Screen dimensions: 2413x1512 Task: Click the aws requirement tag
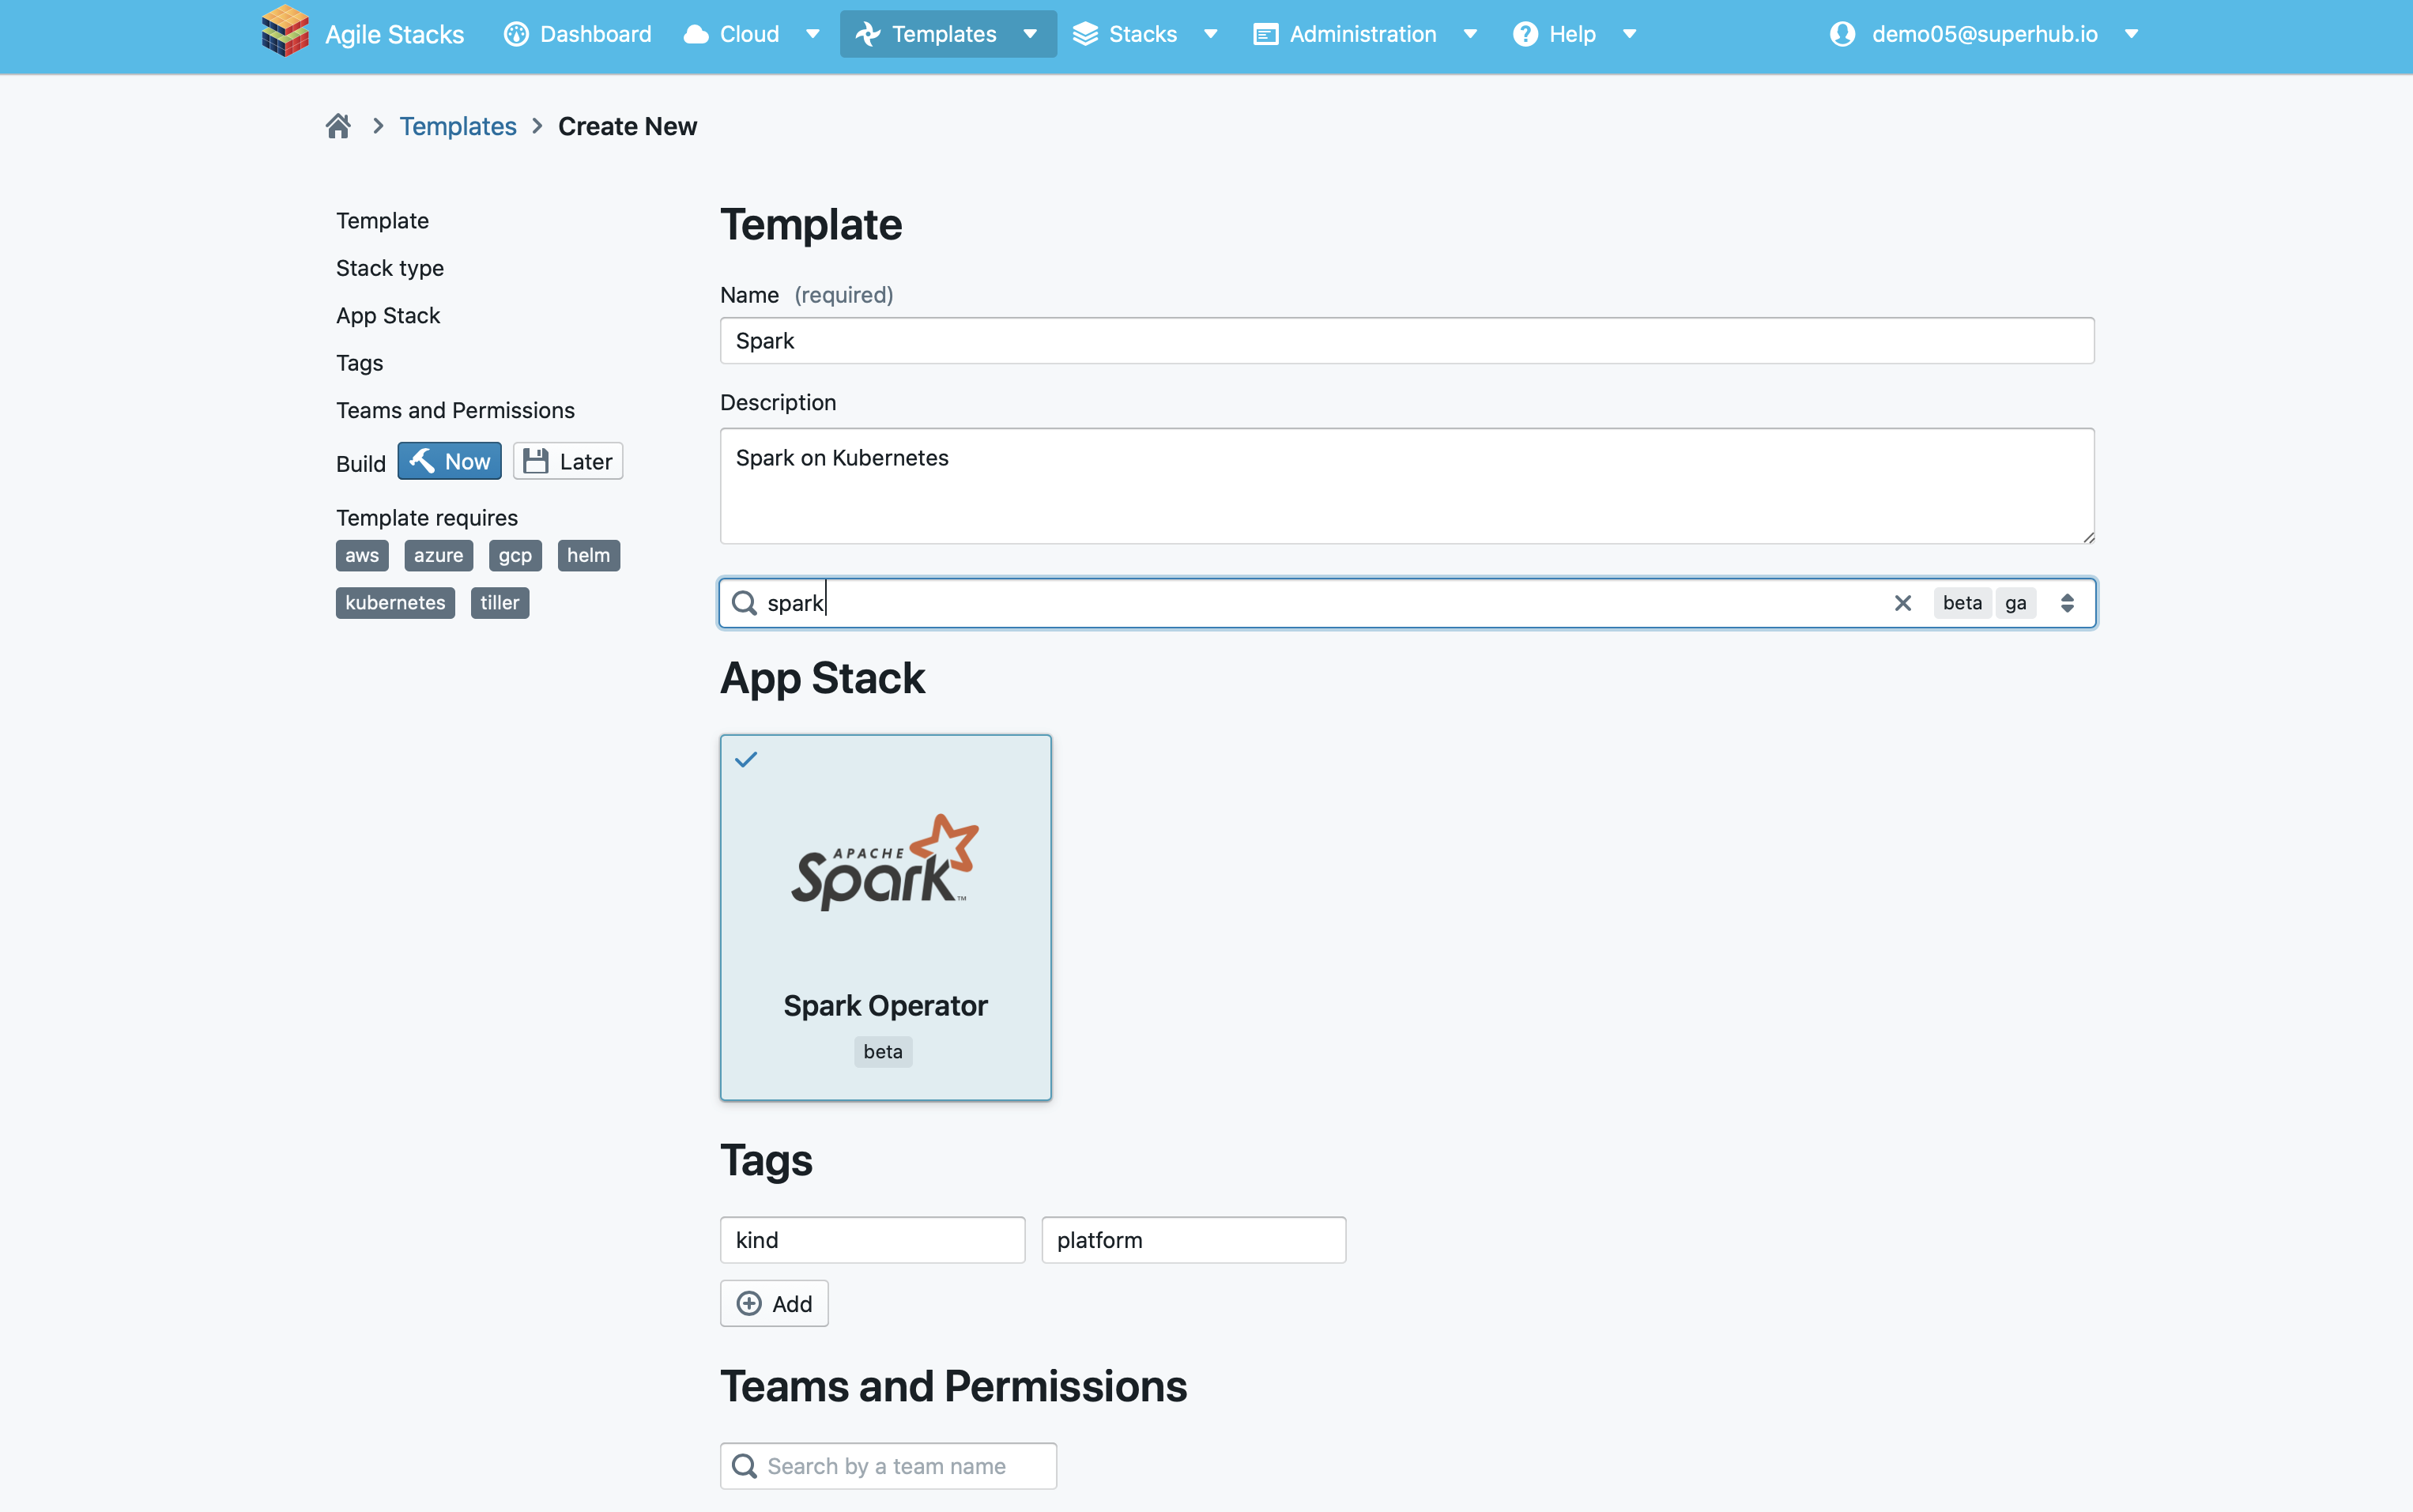coord(362,555)
